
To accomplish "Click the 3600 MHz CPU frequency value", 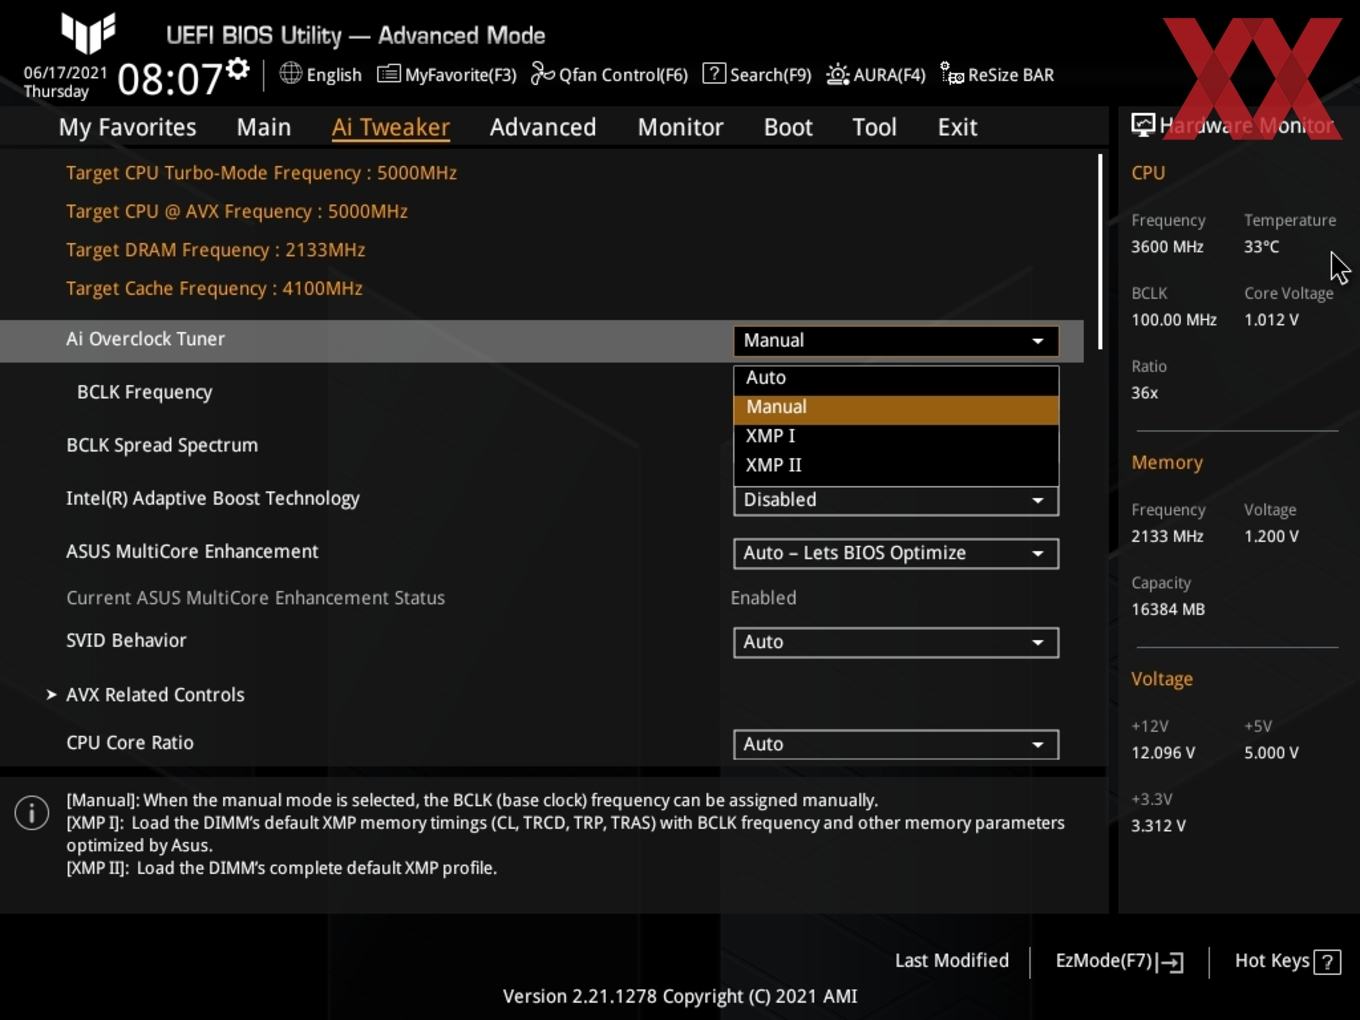I will [1167, 246].
